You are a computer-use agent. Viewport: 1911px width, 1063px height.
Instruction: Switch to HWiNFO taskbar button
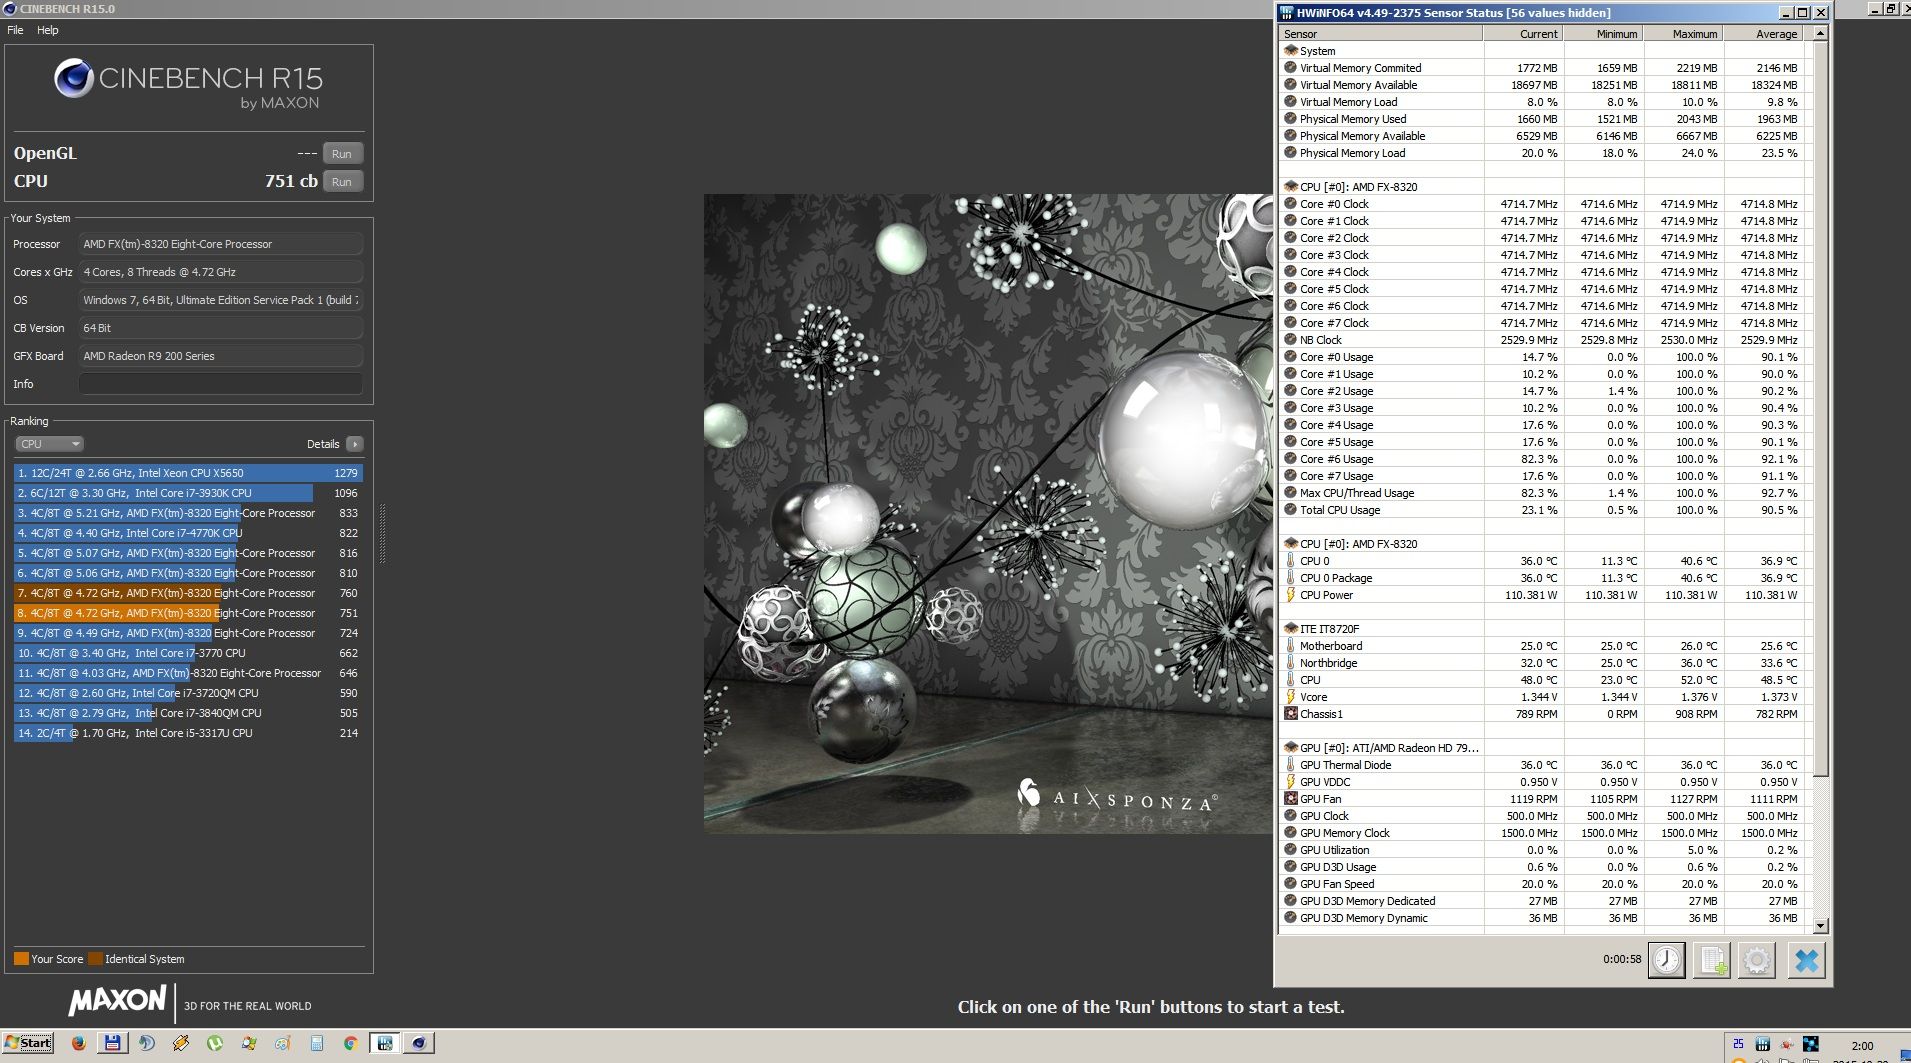[385, 1043]
